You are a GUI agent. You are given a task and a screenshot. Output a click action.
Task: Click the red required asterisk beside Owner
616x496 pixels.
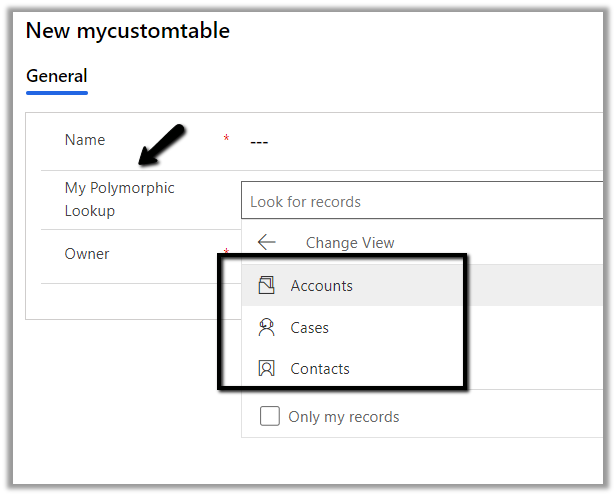[226, 251]
